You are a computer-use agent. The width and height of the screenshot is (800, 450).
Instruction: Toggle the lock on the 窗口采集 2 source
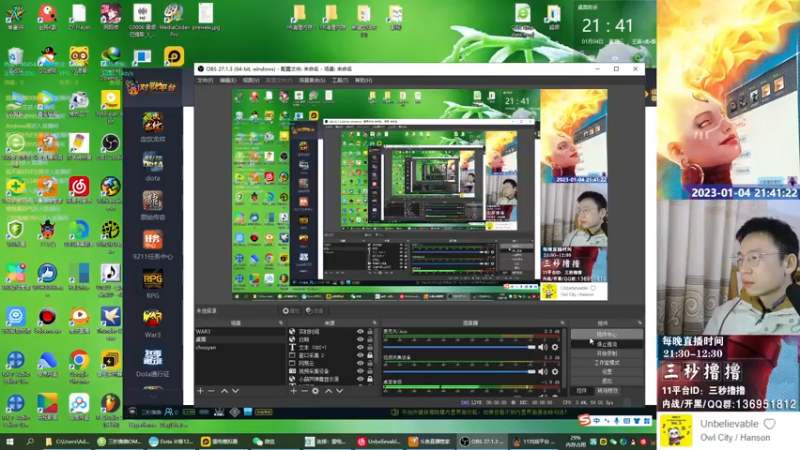[370, 356]
